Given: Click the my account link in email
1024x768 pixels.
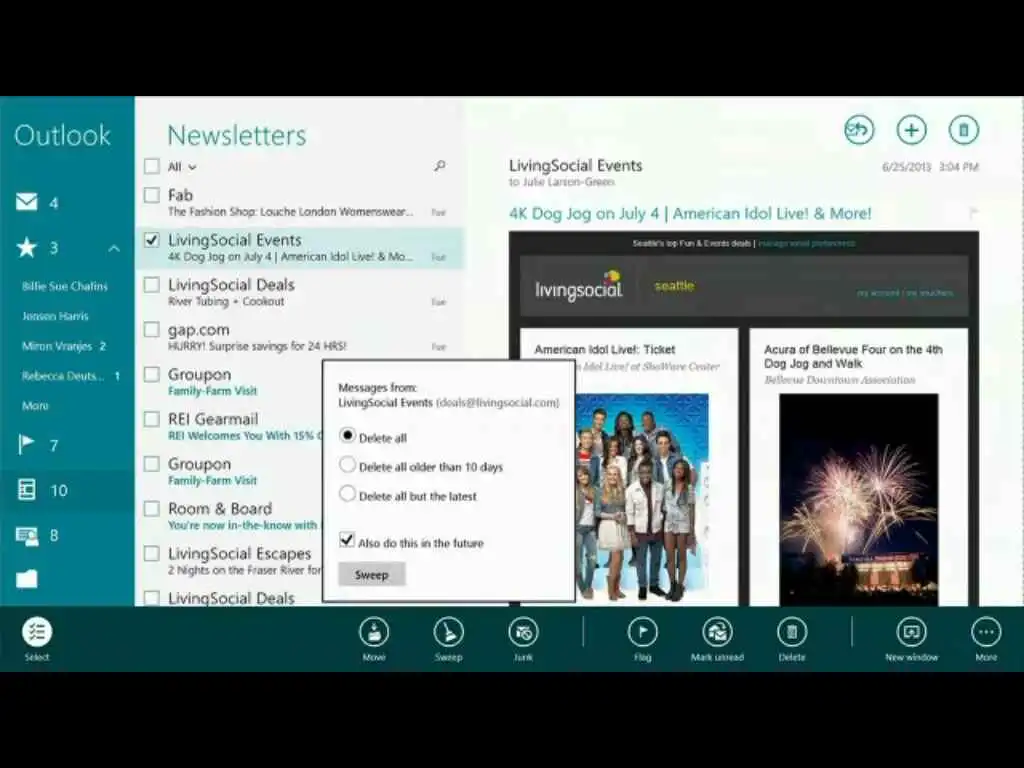Looking at the screenshot, I should pos(878,293).
